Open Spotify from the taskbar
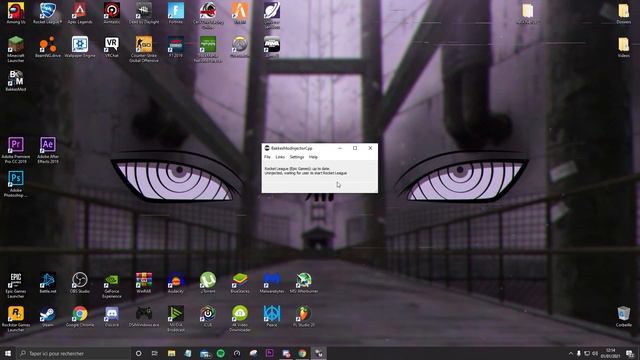Screen dimensions: 640x360 click(x=221, y=353)
